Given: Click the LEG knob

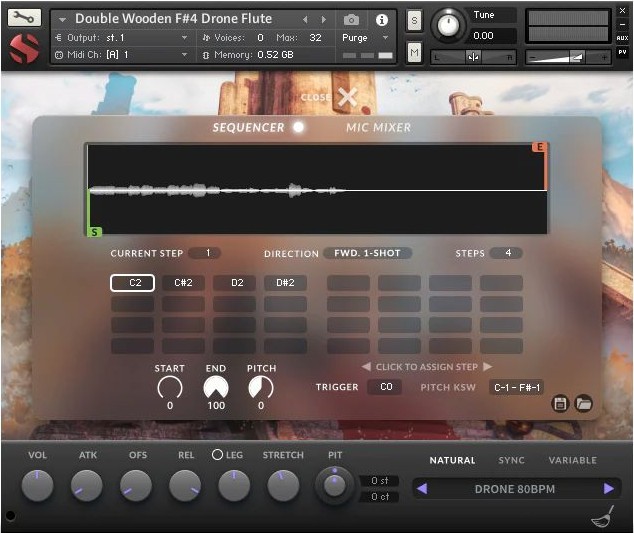Looking at the screenshot, I should [x=234, y=485].
